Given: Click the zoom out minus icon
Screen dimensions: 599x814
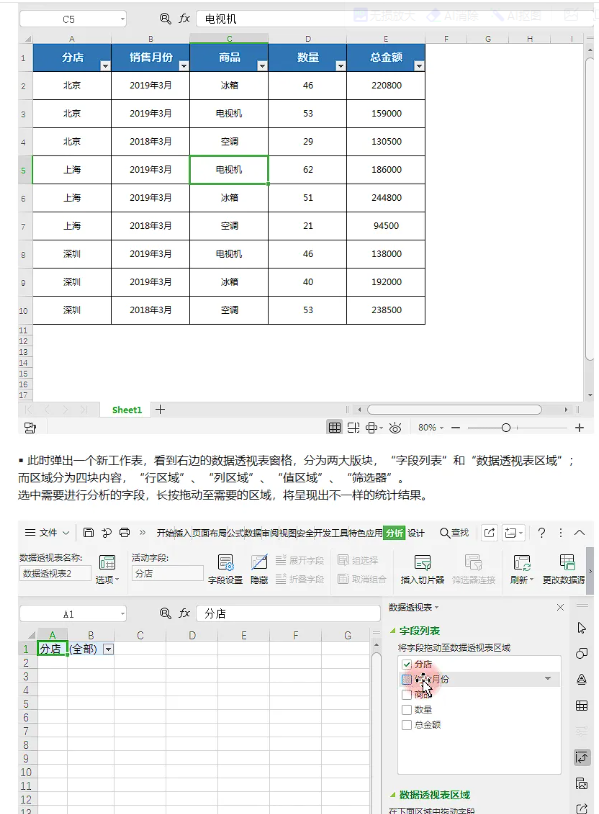Looking at the screenshot, I should coord(456,428).
